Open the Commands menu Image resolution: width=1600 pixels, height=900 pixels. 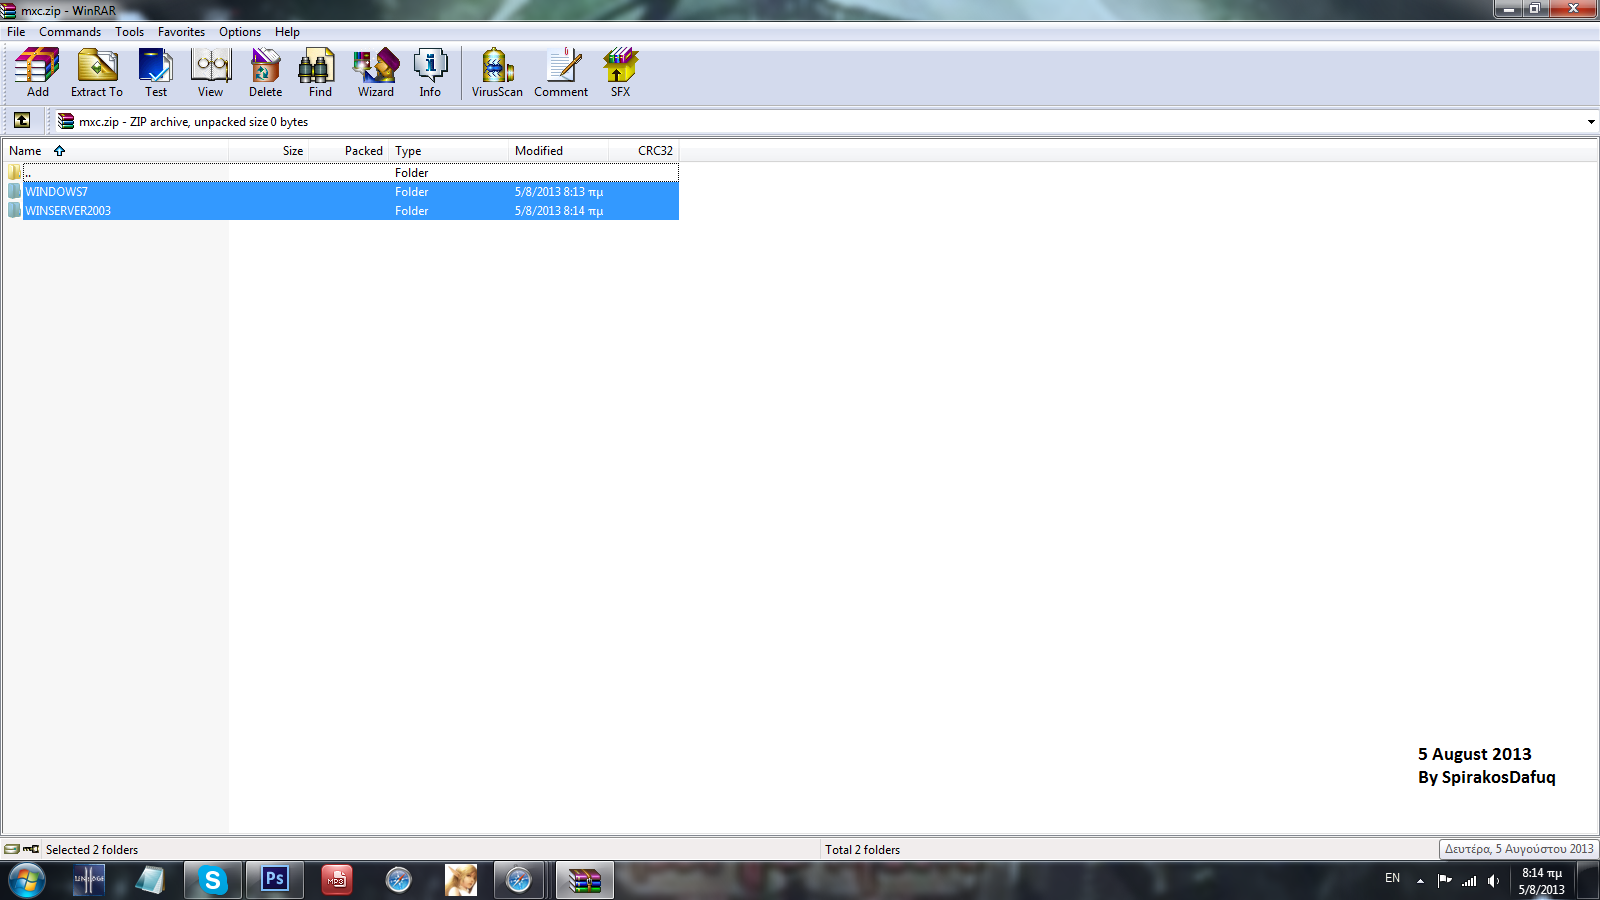[x=70, y=32]
